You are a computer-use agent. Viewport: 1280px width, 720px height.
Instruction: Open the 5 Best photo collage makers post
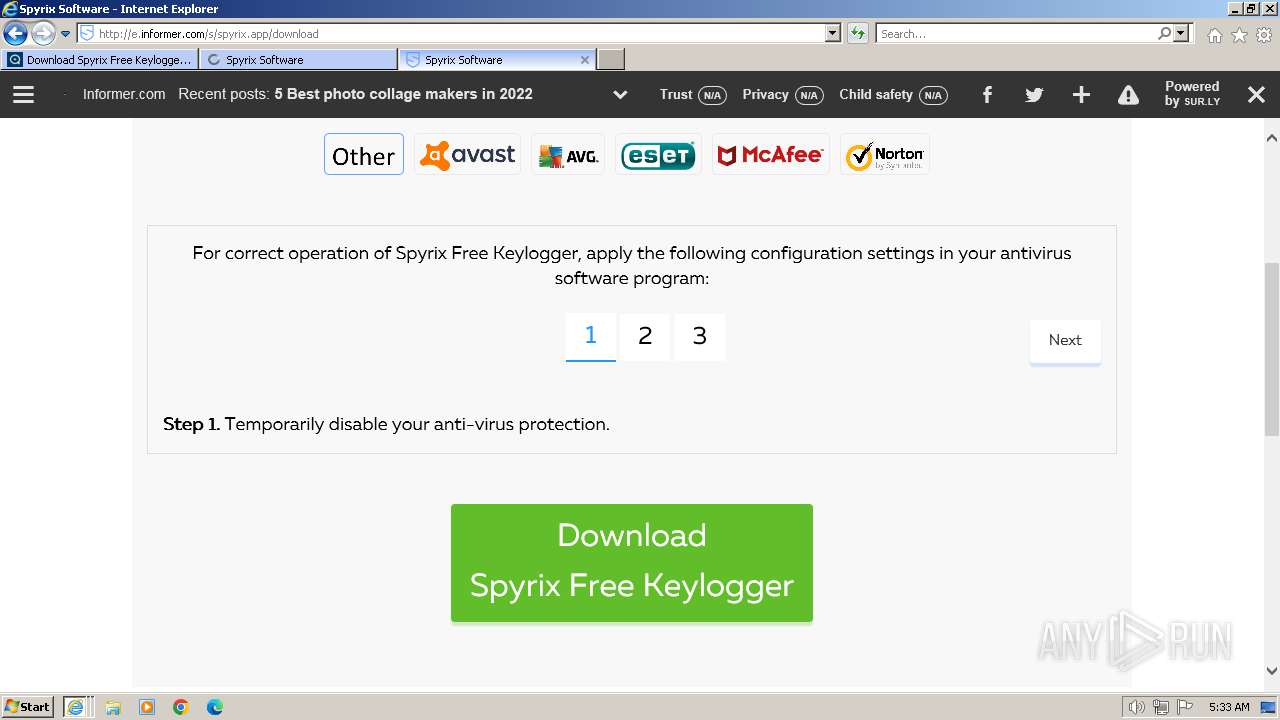404,94
